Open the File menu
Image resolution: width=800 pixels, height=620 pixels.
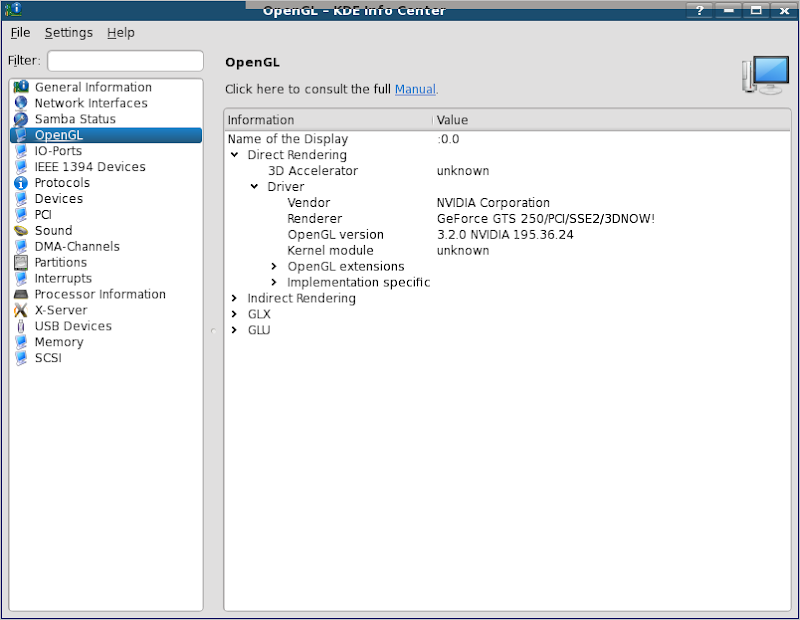(x=20, y=33)
